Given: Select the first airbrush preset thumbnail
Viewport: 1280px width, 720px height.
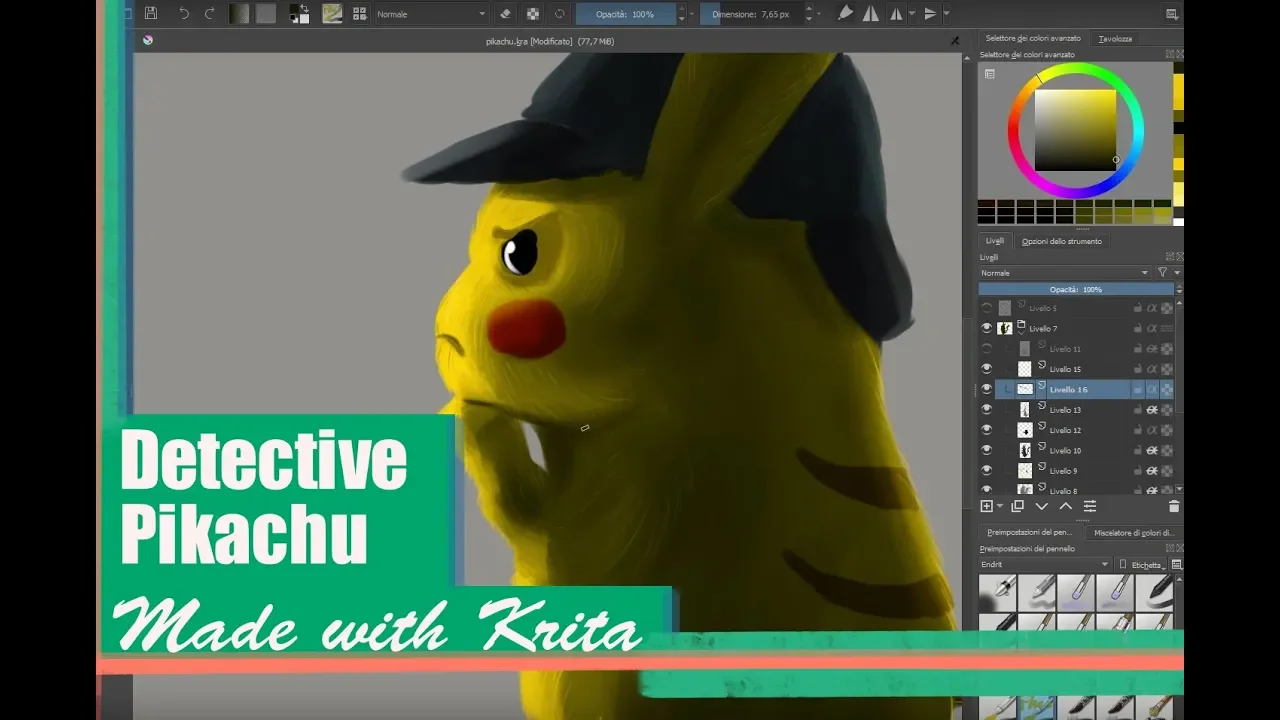Looking at the screenshot, I should tap(997, 592).
